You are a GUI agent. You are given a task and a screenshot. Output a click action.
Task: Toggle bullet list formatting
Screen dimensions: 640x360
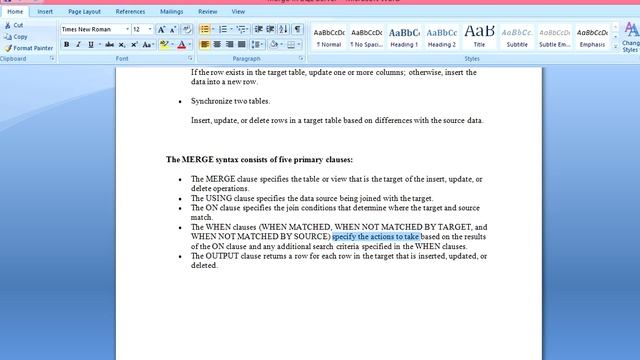point(204,29)
